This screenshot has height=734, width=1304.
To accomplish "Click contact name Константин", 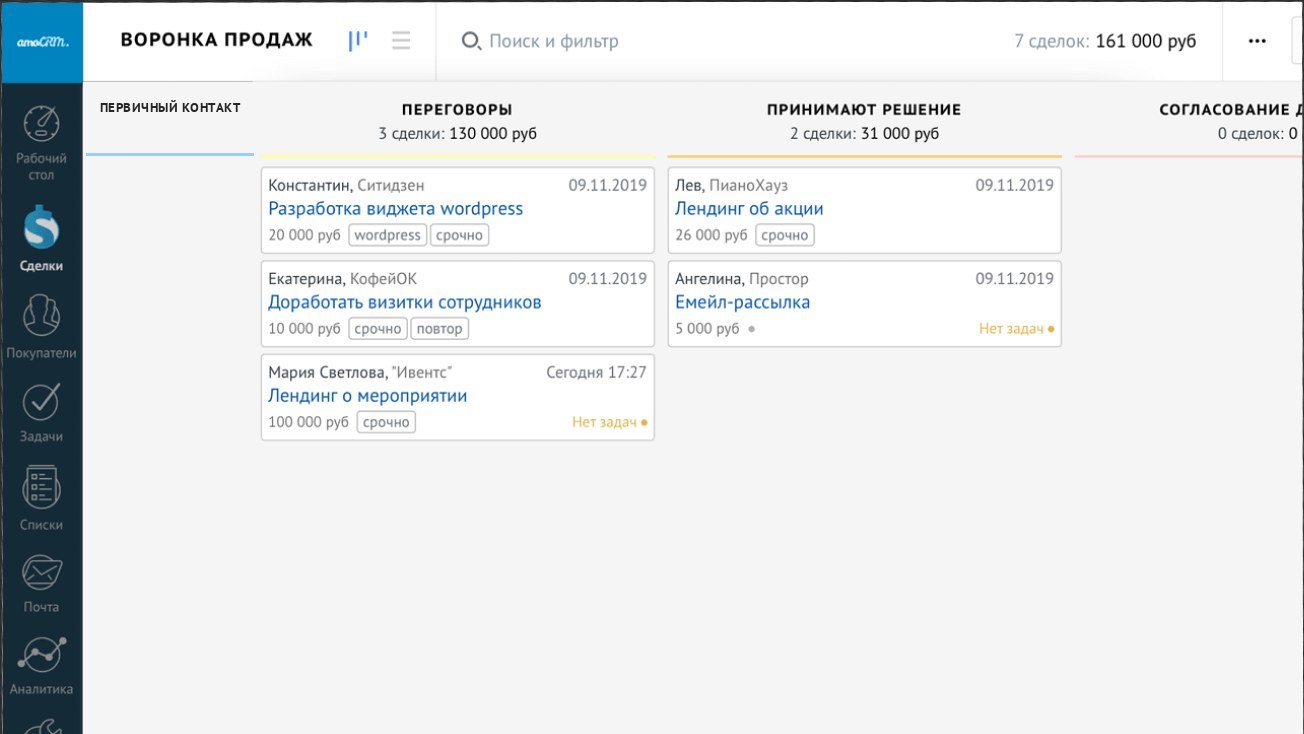I will click(310, 185).
